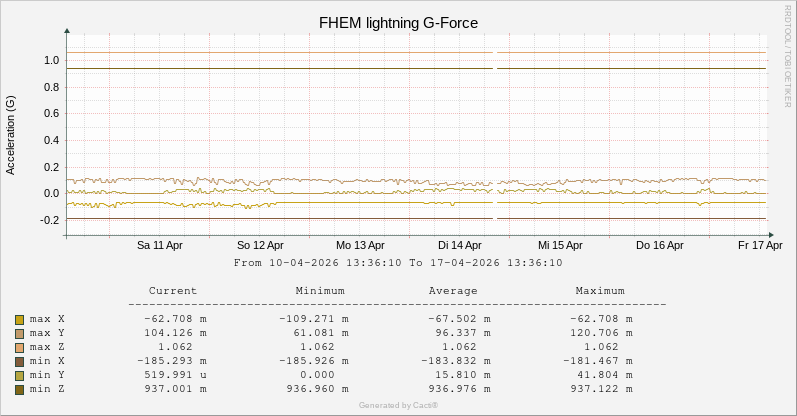This screenshot has height=416, width=797.
Task: Click the min X legend color swatch
Action: coord(19,361)
